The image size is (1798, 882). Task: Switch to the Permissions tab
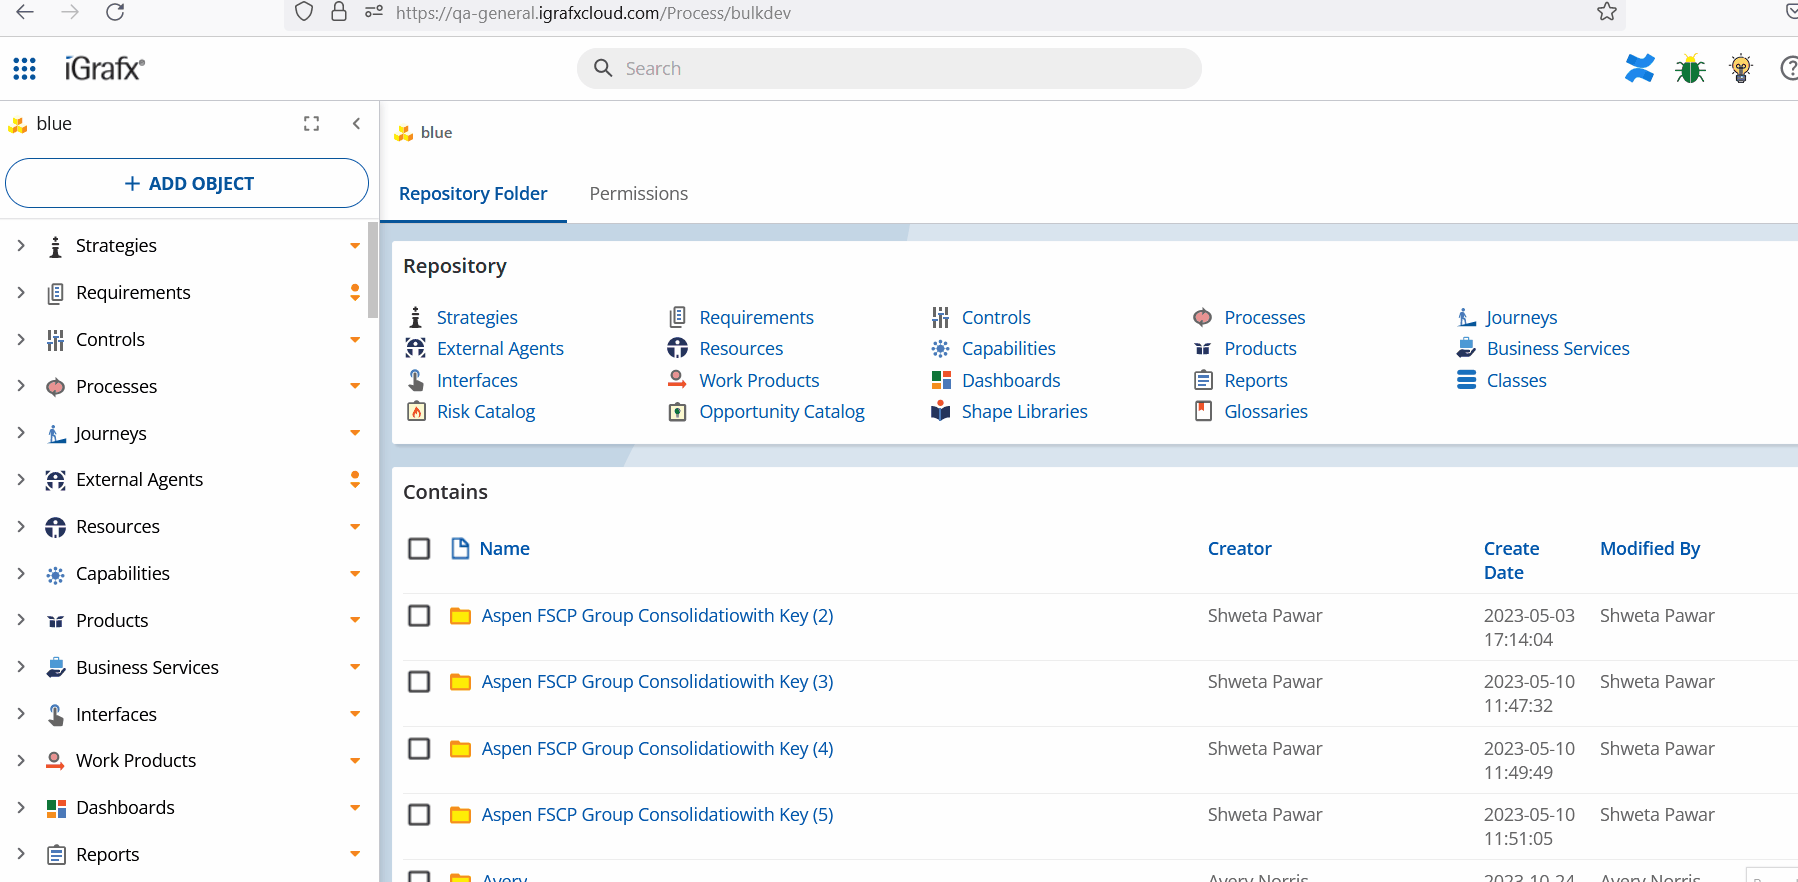[638, 194]
